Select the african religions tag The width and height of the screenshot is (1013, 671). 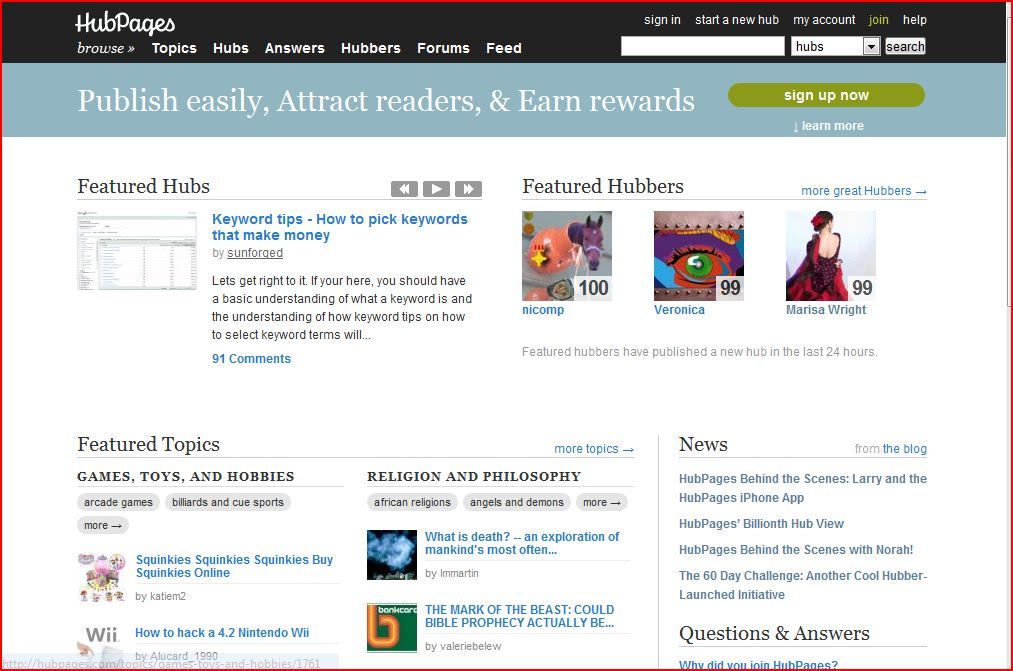412,502
